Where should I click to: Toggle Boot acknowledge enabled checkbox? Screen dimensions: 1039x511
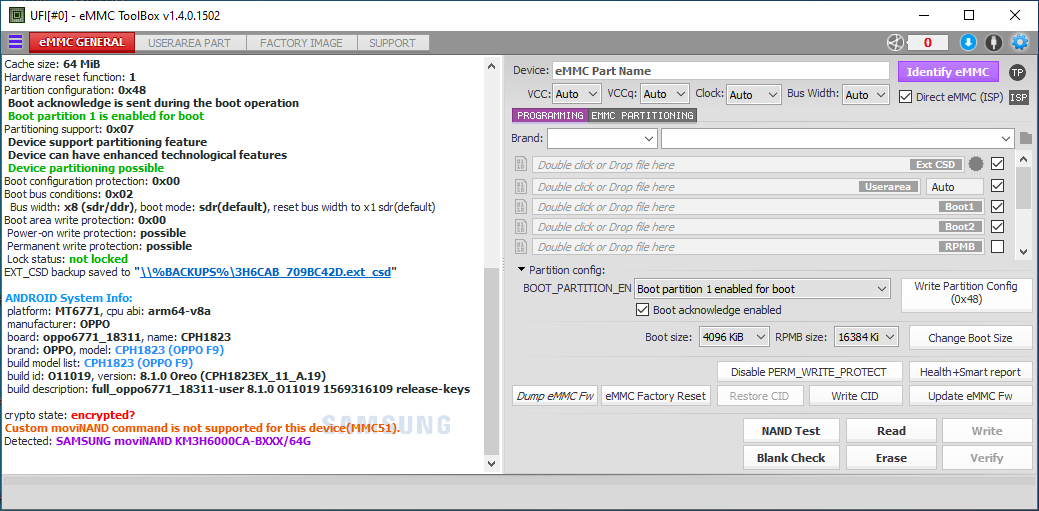[641, 310]
